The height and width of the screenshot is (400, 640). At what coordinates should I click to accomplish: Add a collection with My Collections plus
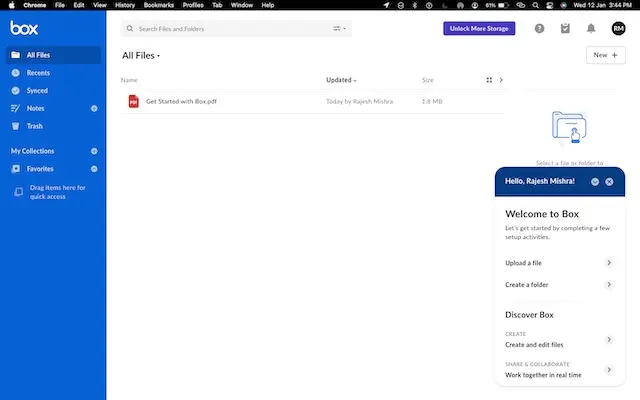coord(94,151)
